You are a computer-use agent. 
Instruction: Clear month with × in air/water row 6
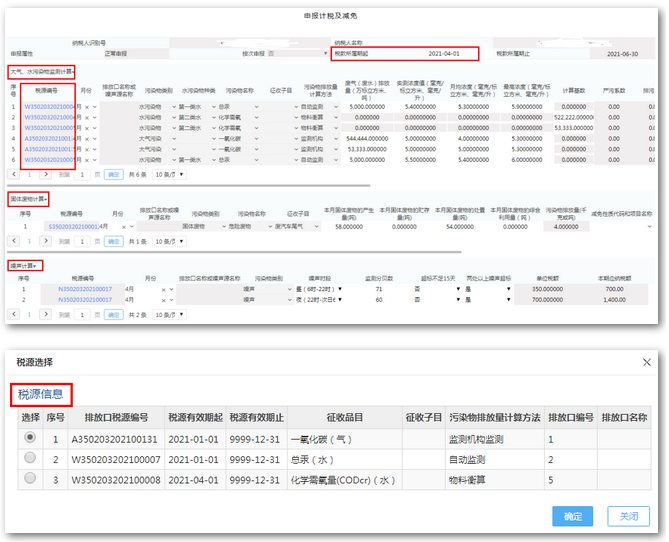coord(87,160)
